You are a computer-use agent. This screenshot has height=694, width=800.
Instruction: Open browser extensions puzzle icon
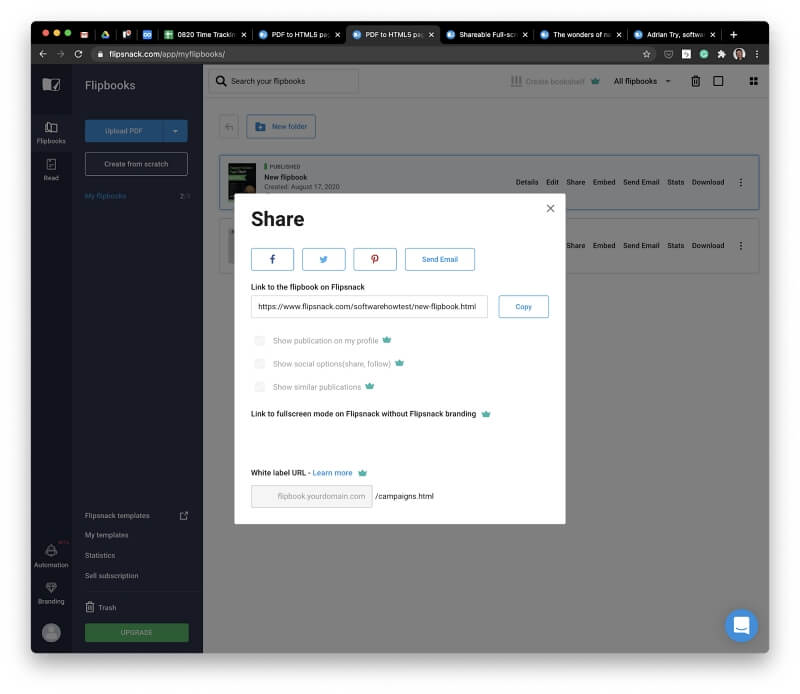tap(721, 54)
